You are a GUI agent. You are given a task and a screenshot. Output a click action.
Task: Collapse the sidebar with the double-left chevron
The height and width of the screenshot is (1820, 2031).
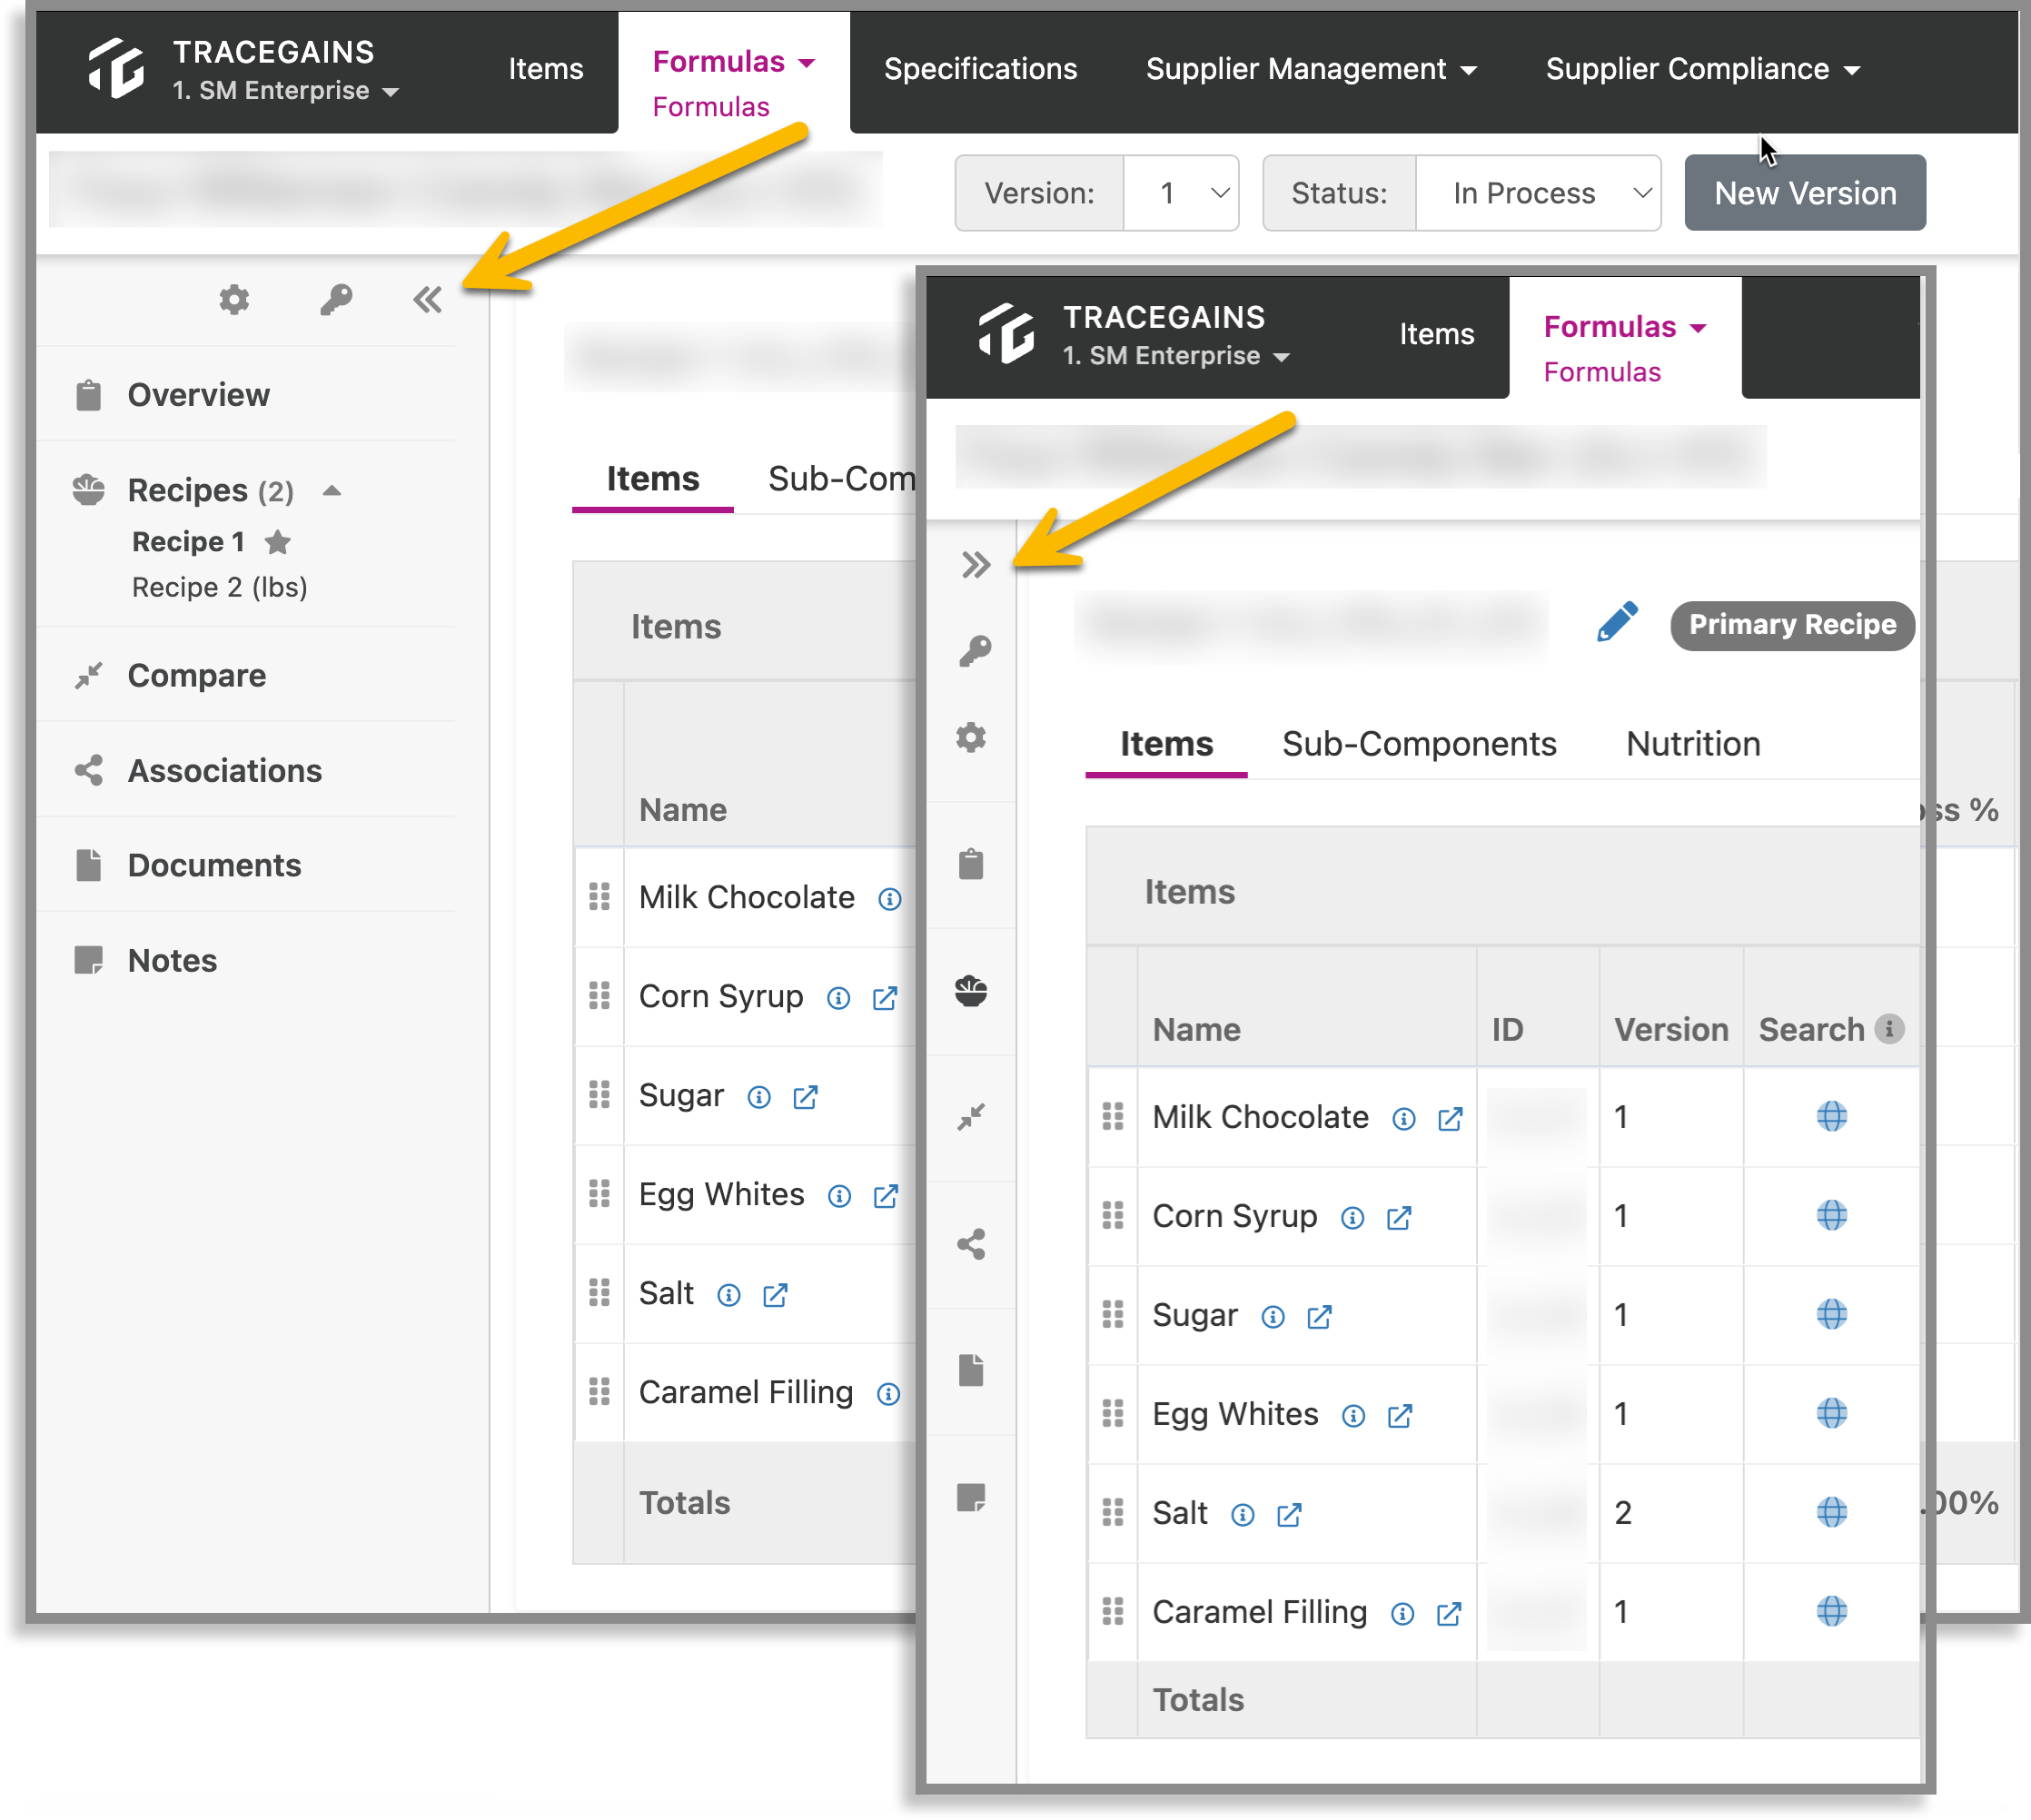(x=427, y=300)
